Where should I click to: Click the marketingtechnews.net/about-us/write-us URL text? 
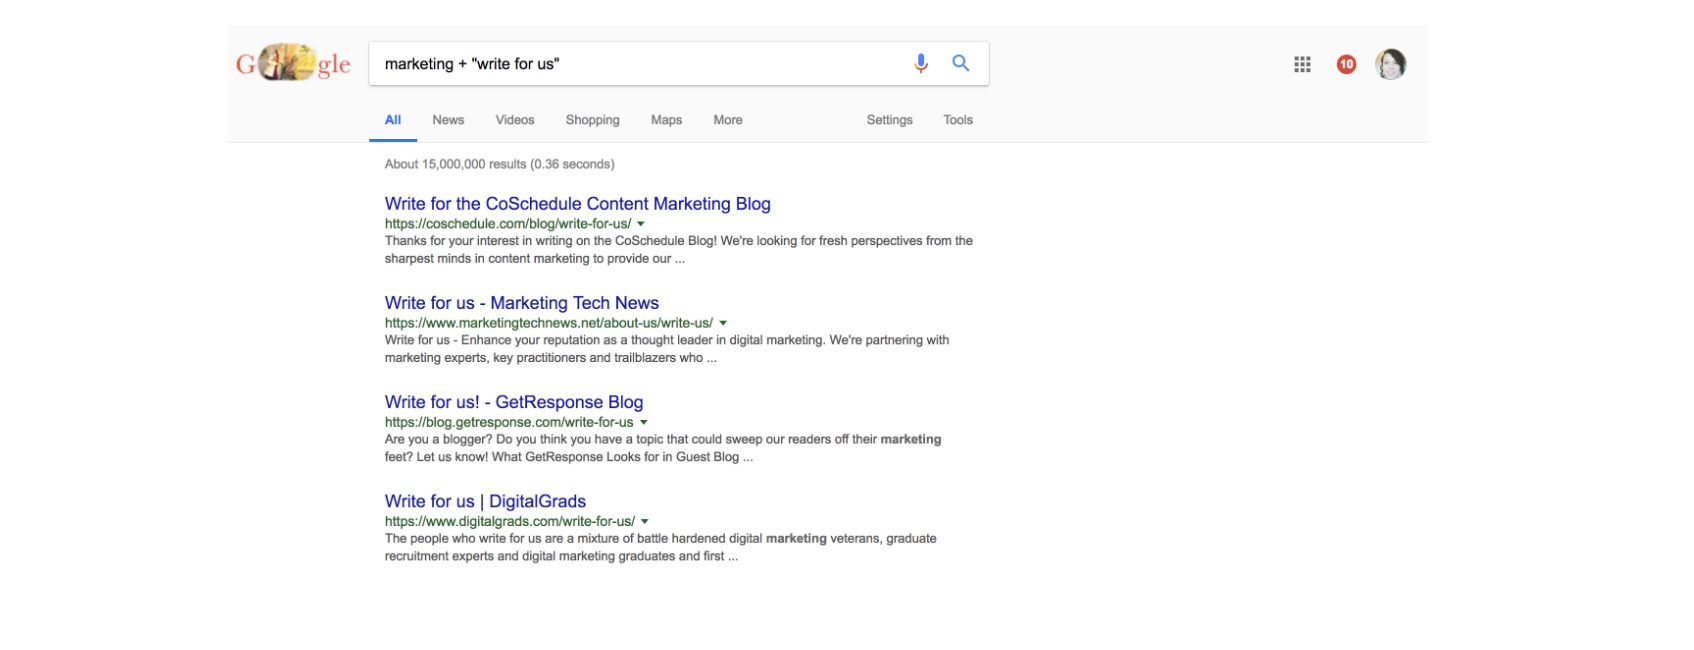click(x=549, y=323)
